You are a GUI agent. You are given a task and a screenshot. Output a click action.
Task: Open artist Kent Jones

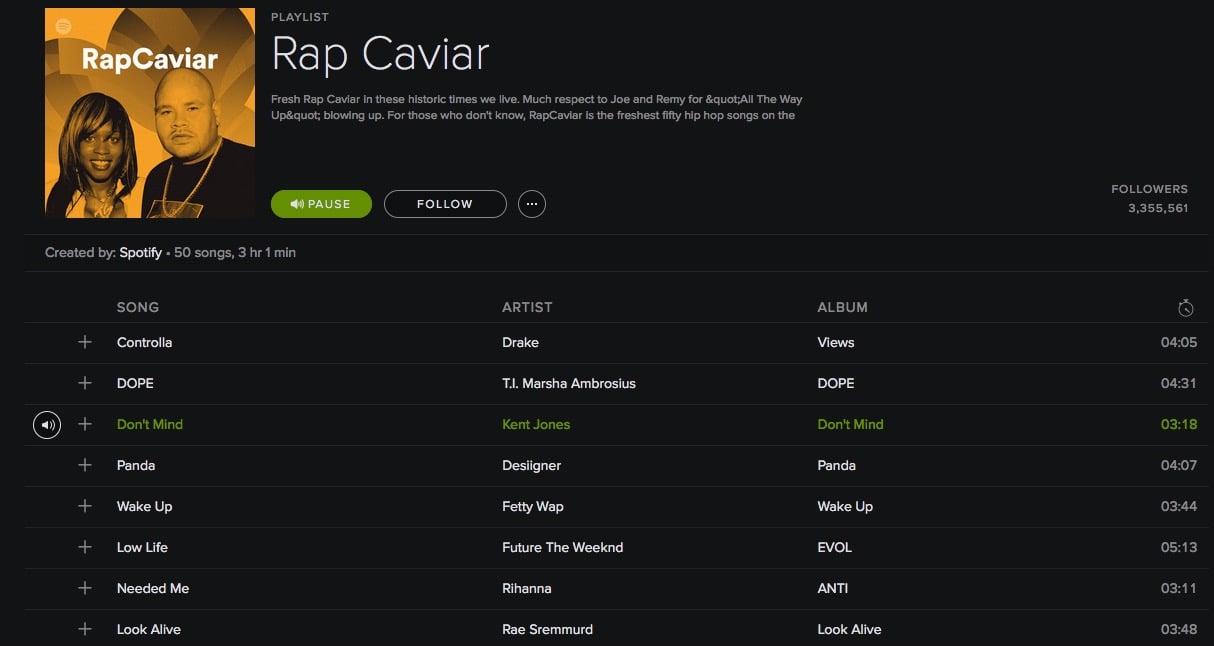point(536,424)
